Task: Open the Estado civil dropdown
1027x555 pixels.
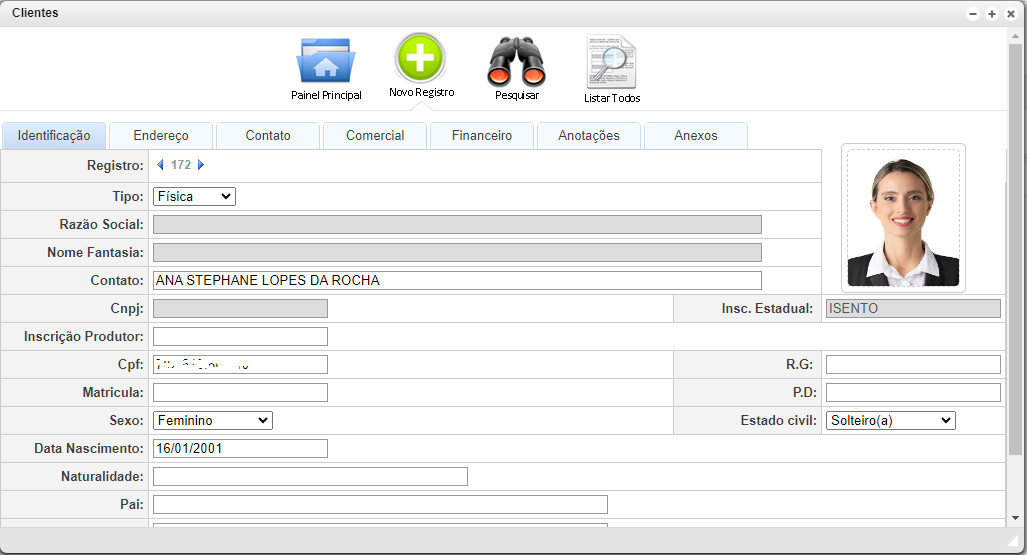Action: coord(890,421)
